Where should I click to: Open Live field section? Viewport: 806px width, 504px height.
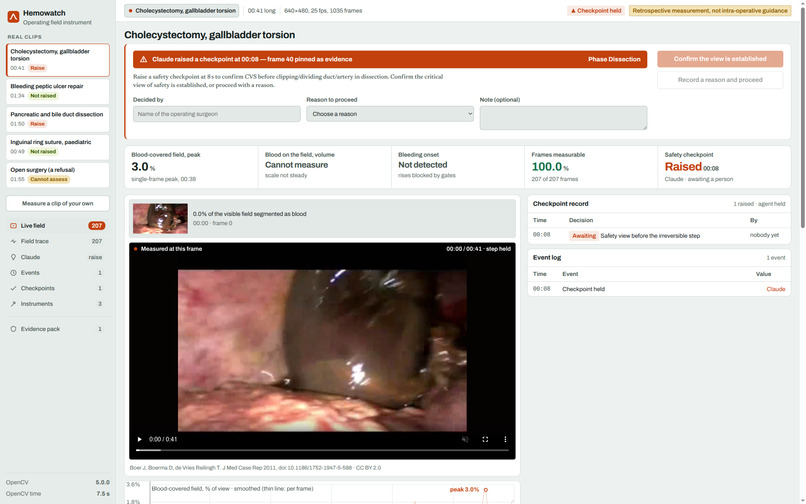[58, 226]
